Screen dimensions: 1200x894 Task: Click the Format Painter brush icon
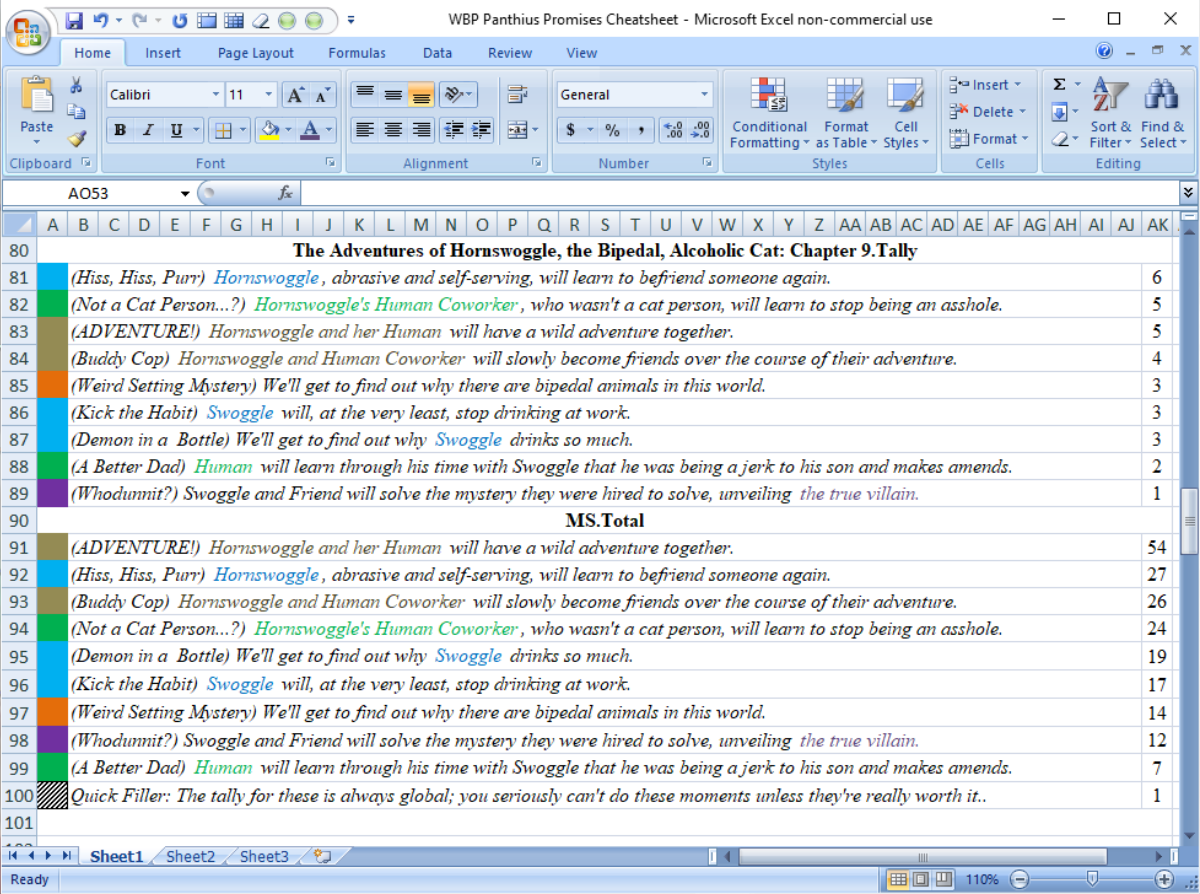pyautogui.click(x=77, y=139)
